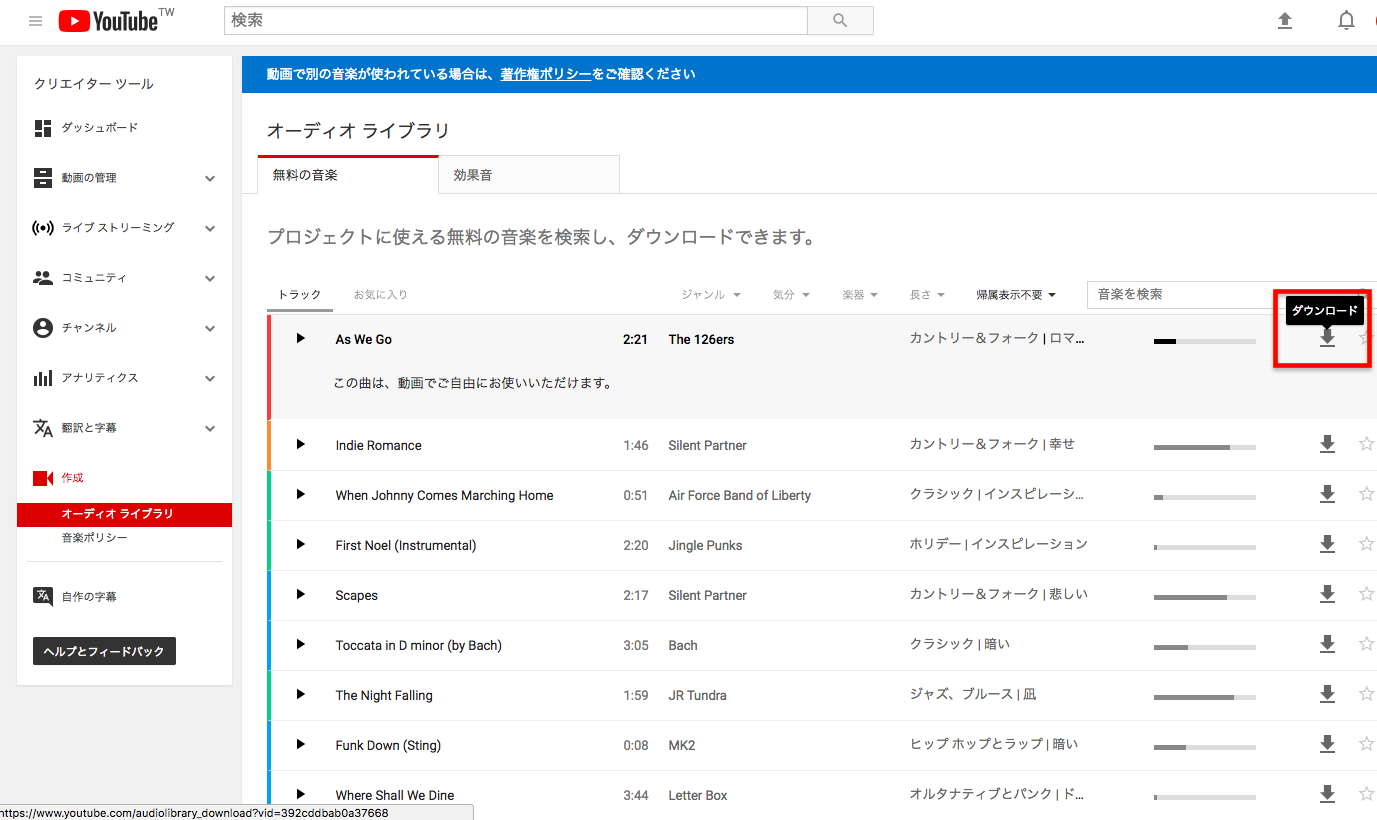Click the As We Go popularity bar

[x=1205, y=342]
